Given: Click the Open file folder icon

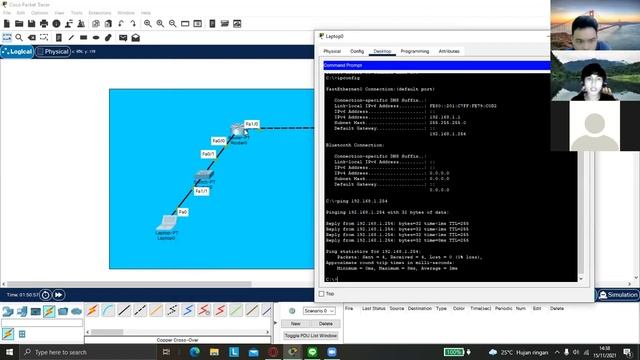Looking at the screenshot, I should pyautogui.click(x=19, y=24).
